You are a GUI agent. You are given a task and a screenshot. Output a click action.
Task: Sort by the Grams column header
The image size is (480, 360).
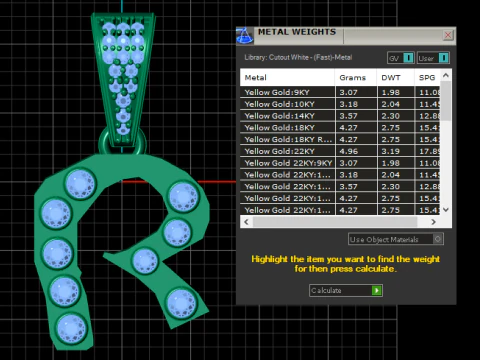tap(356, 78)
